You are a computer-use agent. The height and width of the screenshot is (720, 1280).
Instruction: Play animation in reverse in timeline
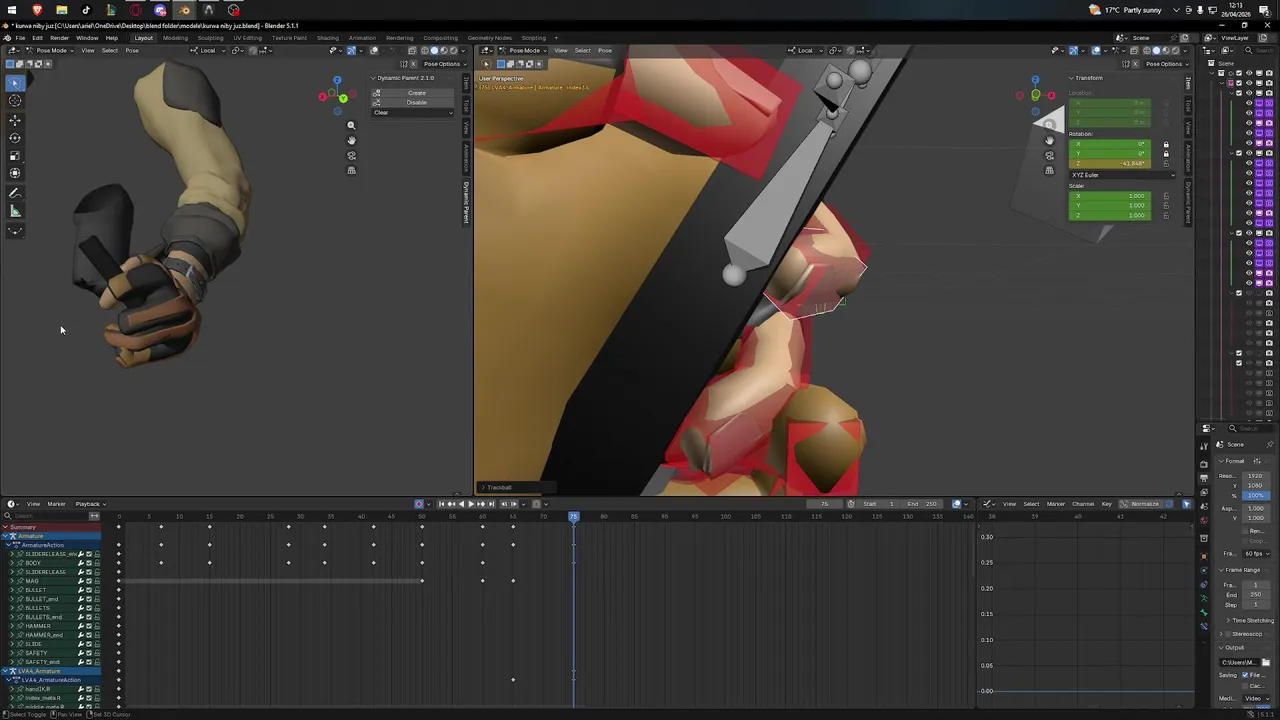(461, 504)
